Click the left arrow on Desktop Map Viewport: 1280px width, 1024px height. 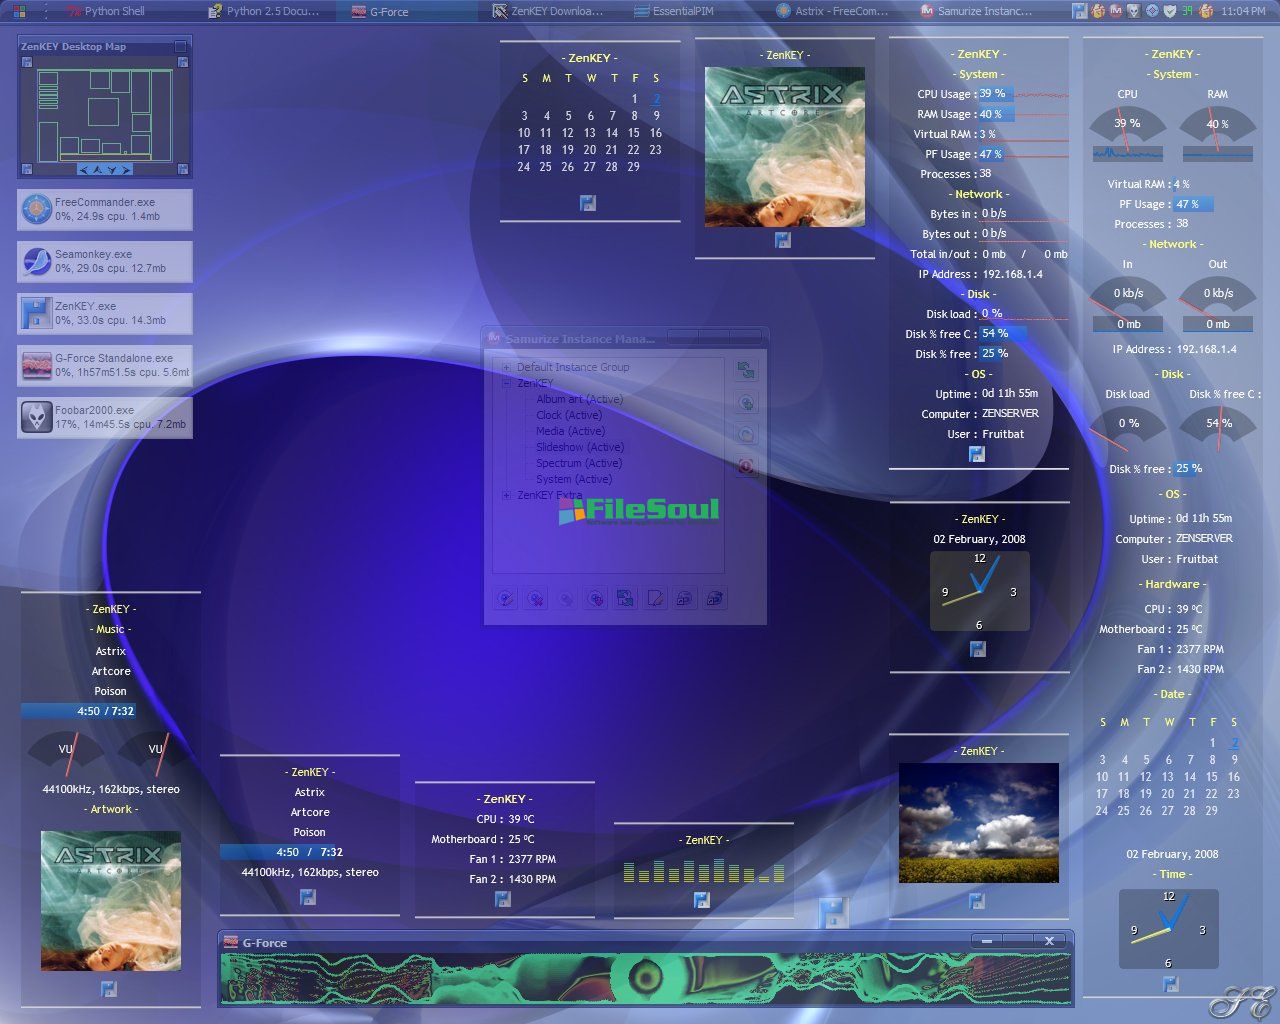84,170
